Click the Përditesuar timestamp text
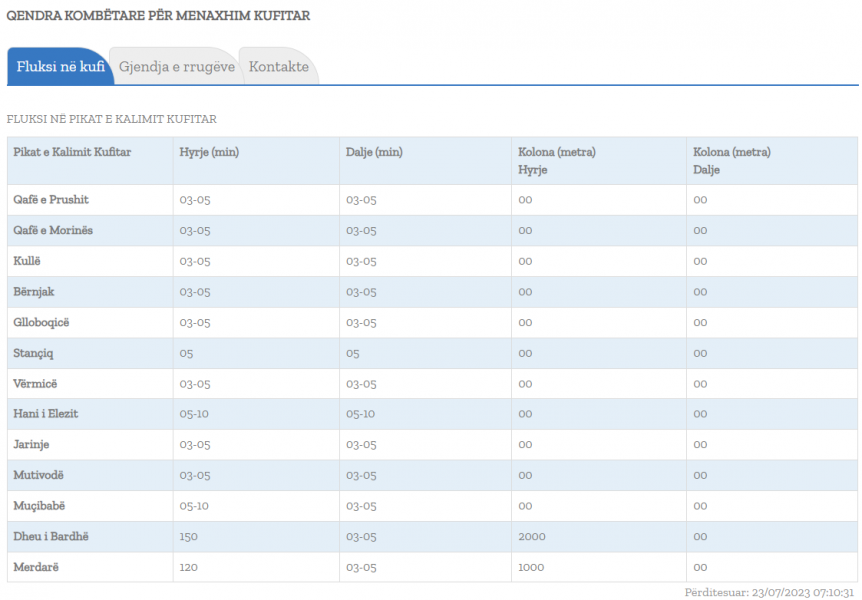The width and height of the screenshot is (862, 600). (769, 592)
